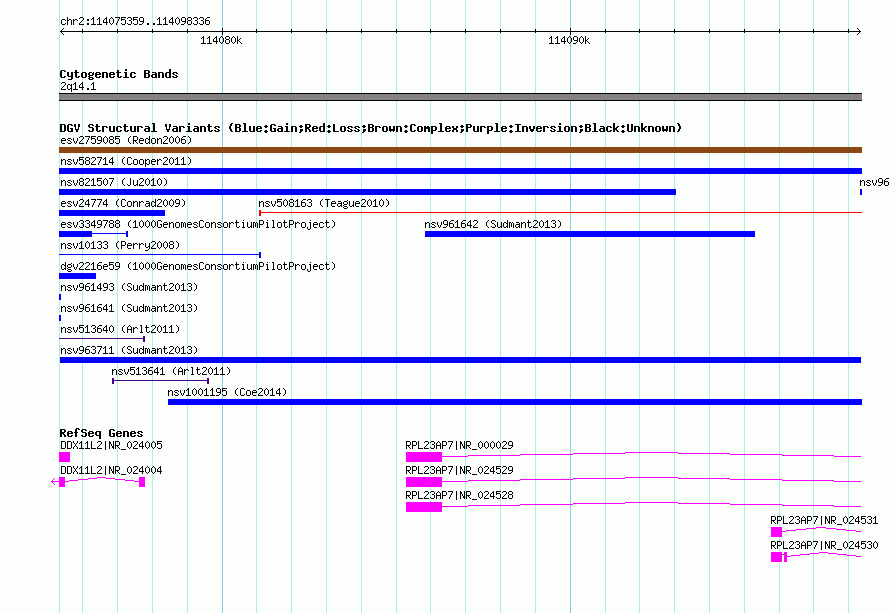Click the 114090k ruler label
The height and width of the screenshot is (613, 890).
[x=569, y=40]
